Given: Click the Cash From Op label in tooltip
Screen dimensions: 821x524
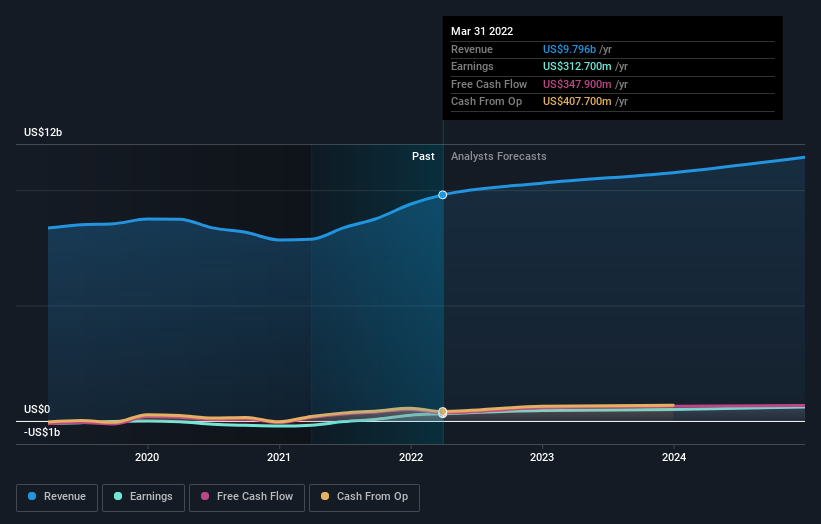Looking at the screenshot, I should 486,102.
